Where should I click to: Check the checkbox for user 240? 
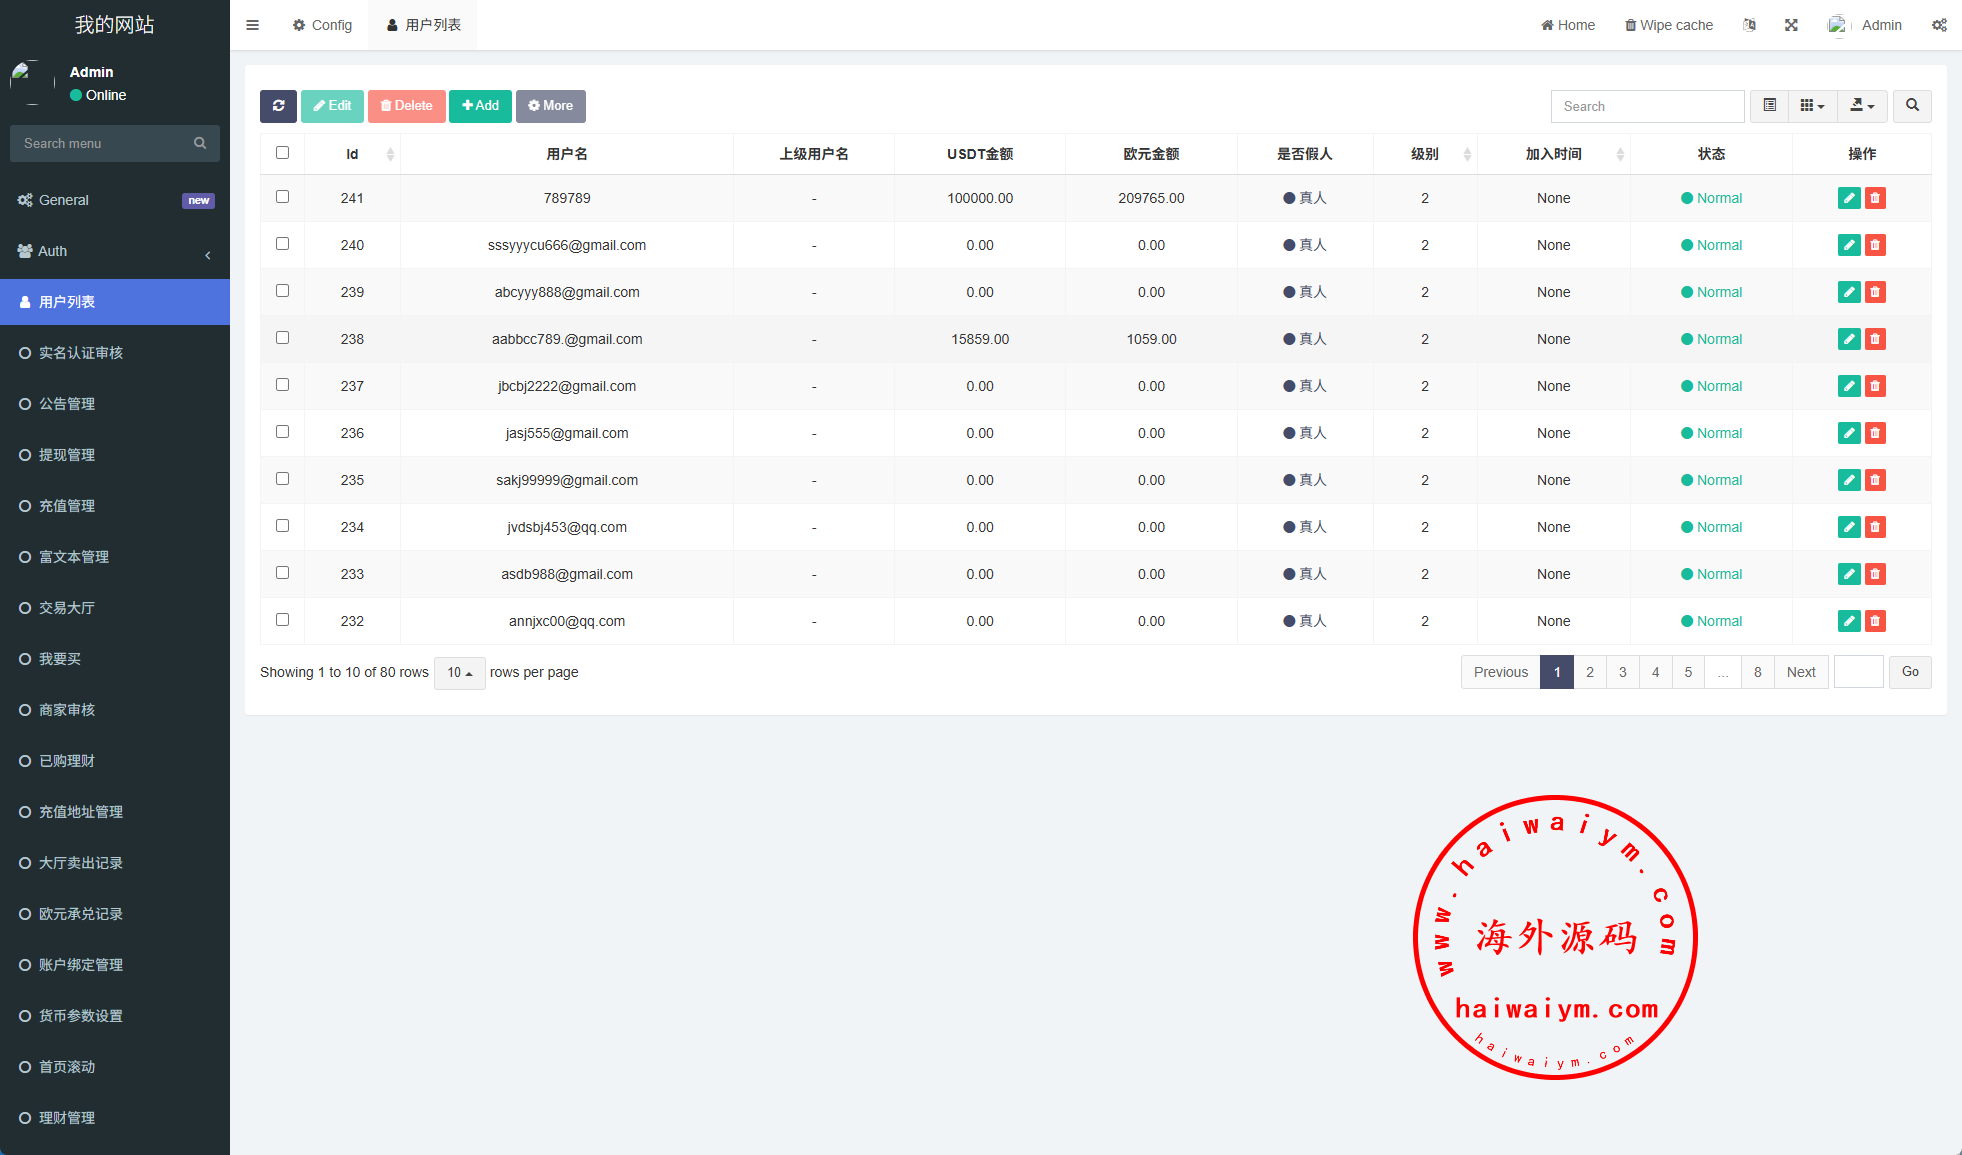[x=282, y=244]
